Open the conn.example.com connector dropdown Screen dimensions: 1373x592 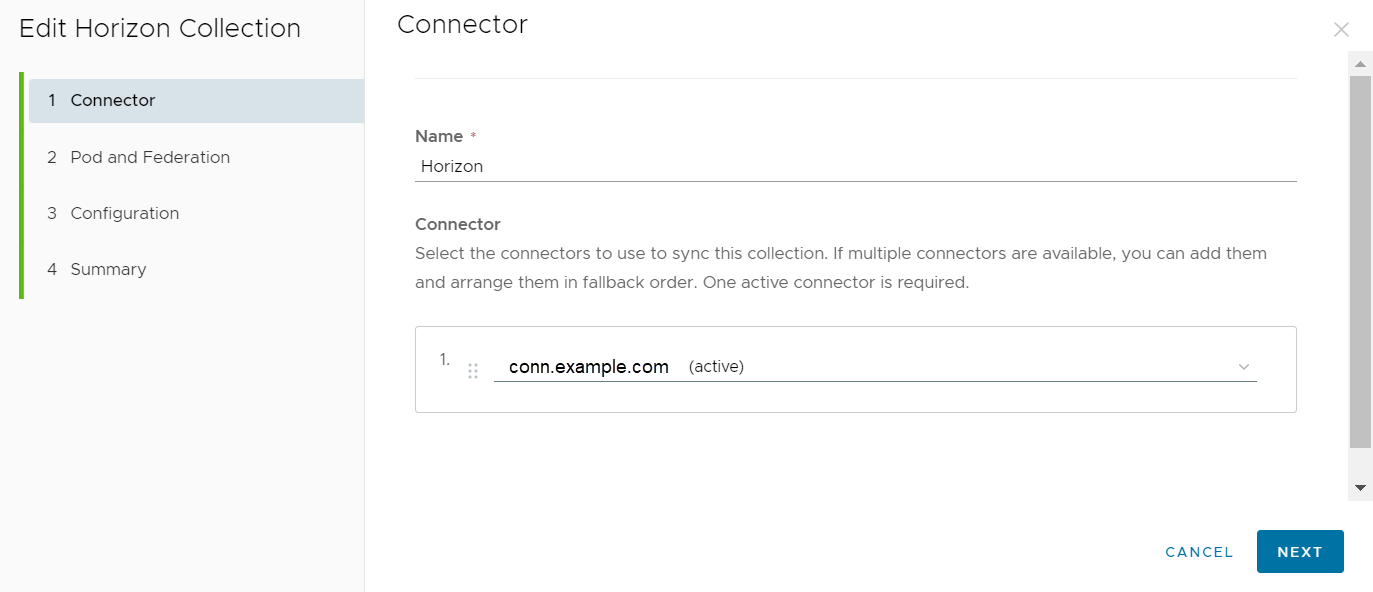coord(875,367)
